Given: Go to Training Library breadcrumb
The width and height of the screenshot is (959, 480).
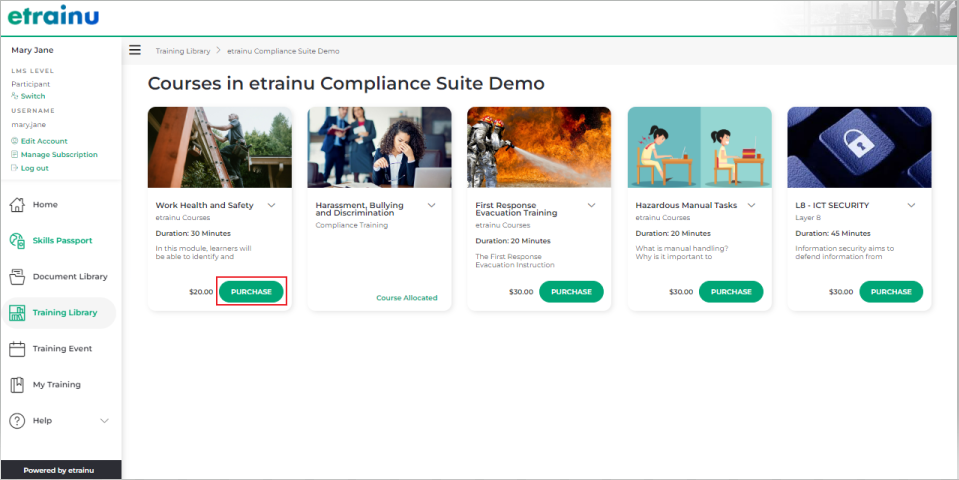Looking at the screenshot, I should pyautogui.click(x=182, y=51).
